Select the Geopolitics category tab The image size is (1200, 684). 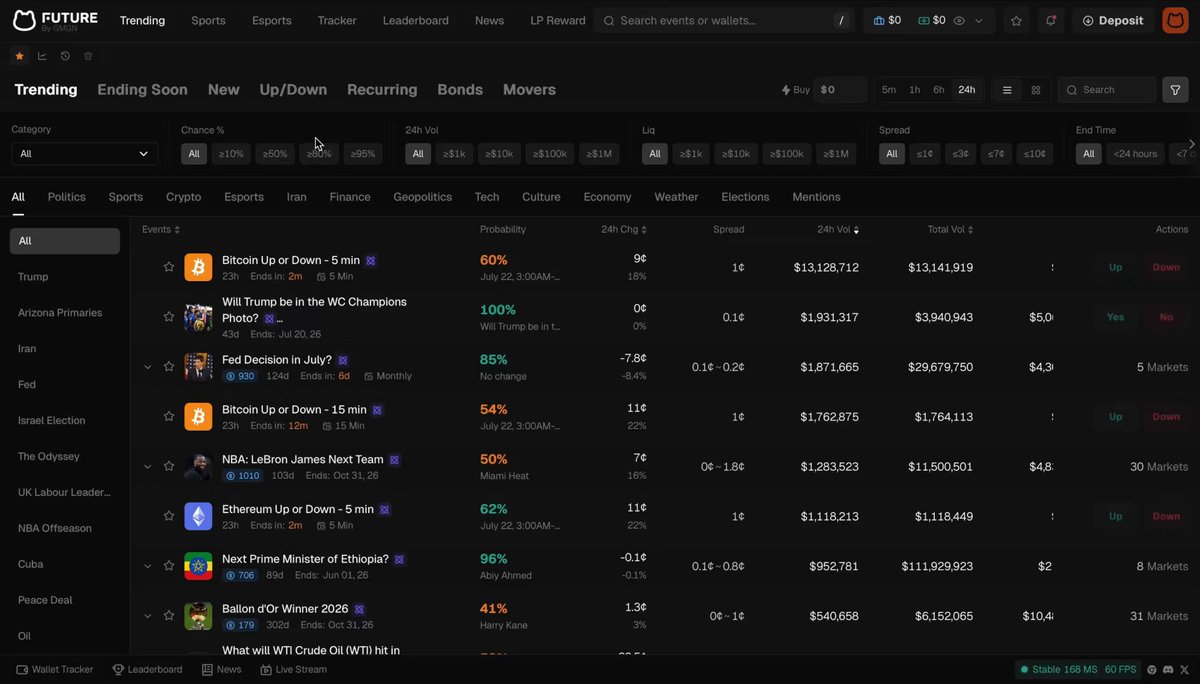423,197
